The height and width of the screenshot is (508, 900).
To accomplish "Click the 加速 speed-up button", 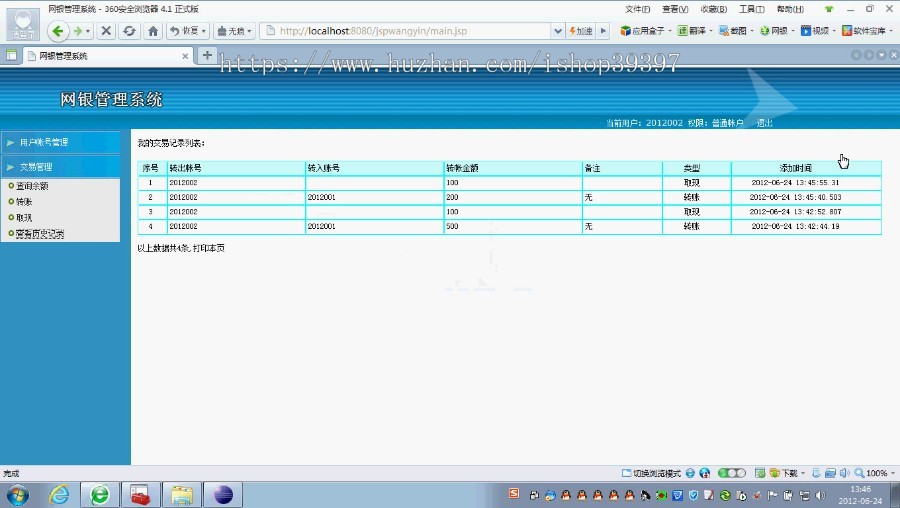I will pyautogui.click(x=581, y=31).
